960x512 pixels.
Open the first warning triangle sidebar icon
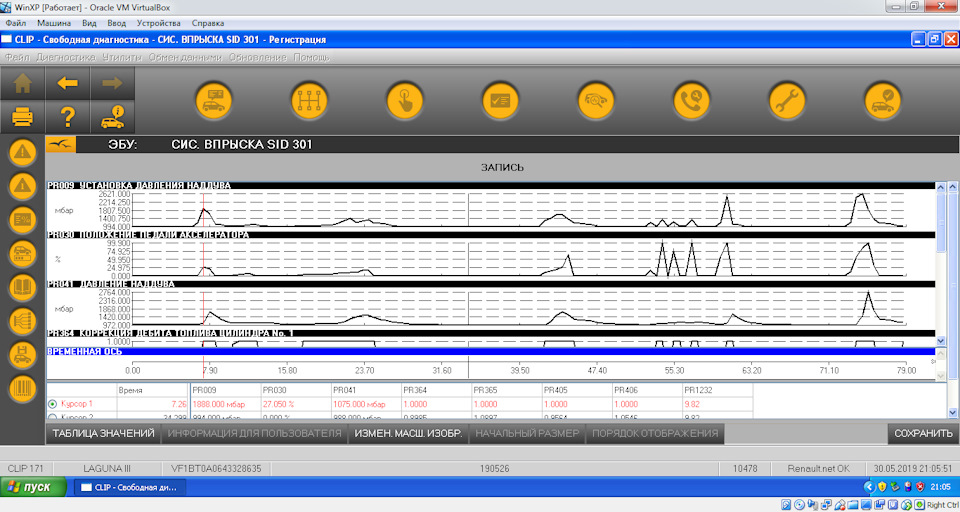[23, 152]
